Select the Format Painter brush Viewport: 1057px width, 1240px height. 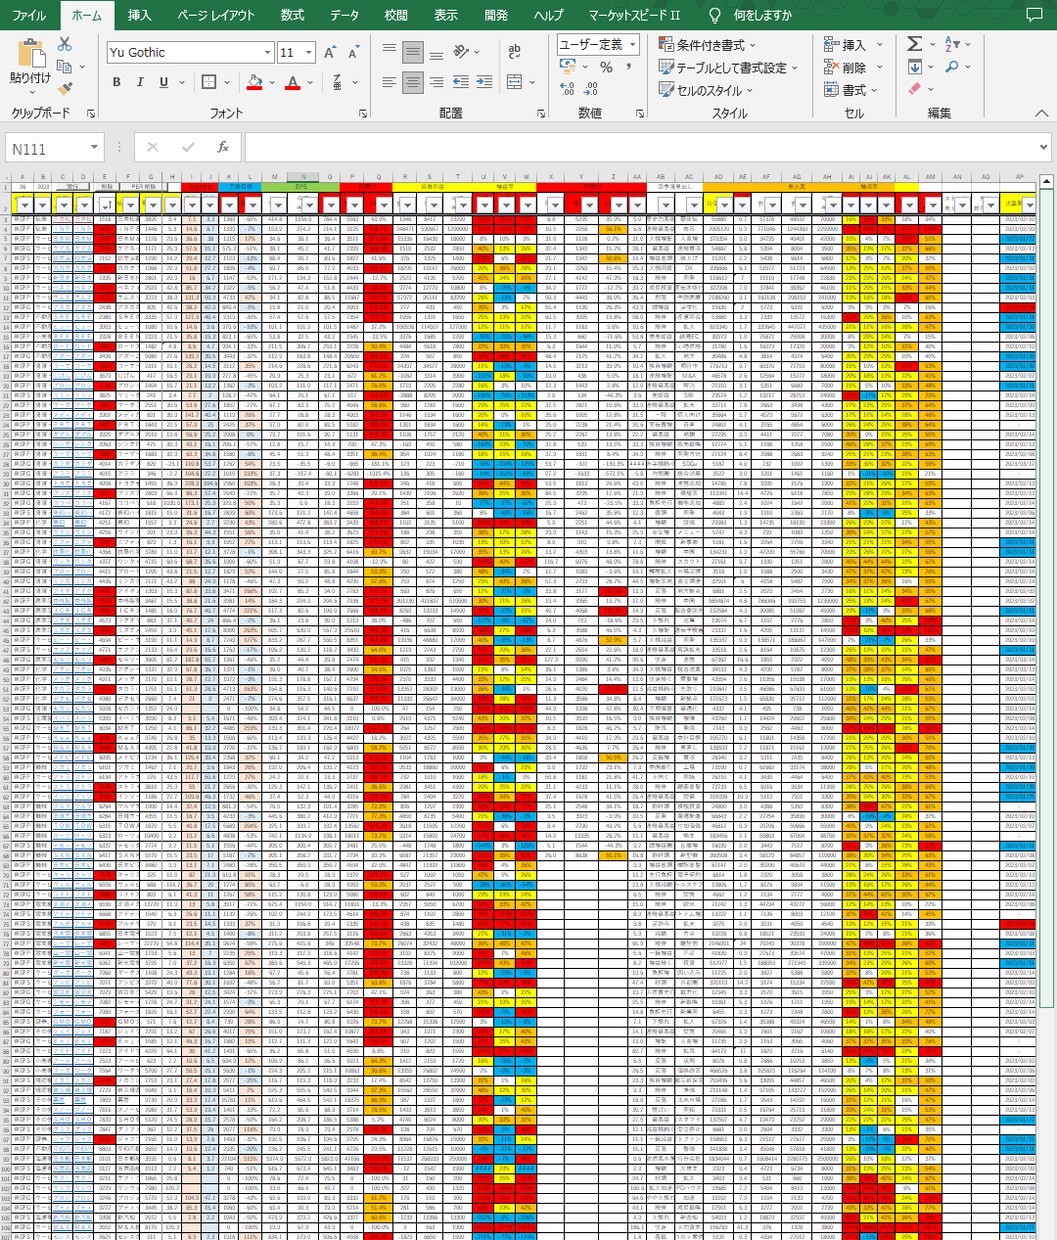click(x=65, y=89)
